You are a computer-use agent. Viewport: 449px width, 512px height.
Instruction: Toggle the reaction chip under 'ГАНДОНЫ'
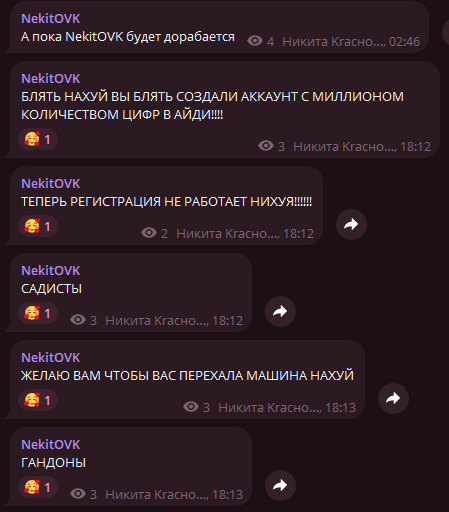pos(38,487)
